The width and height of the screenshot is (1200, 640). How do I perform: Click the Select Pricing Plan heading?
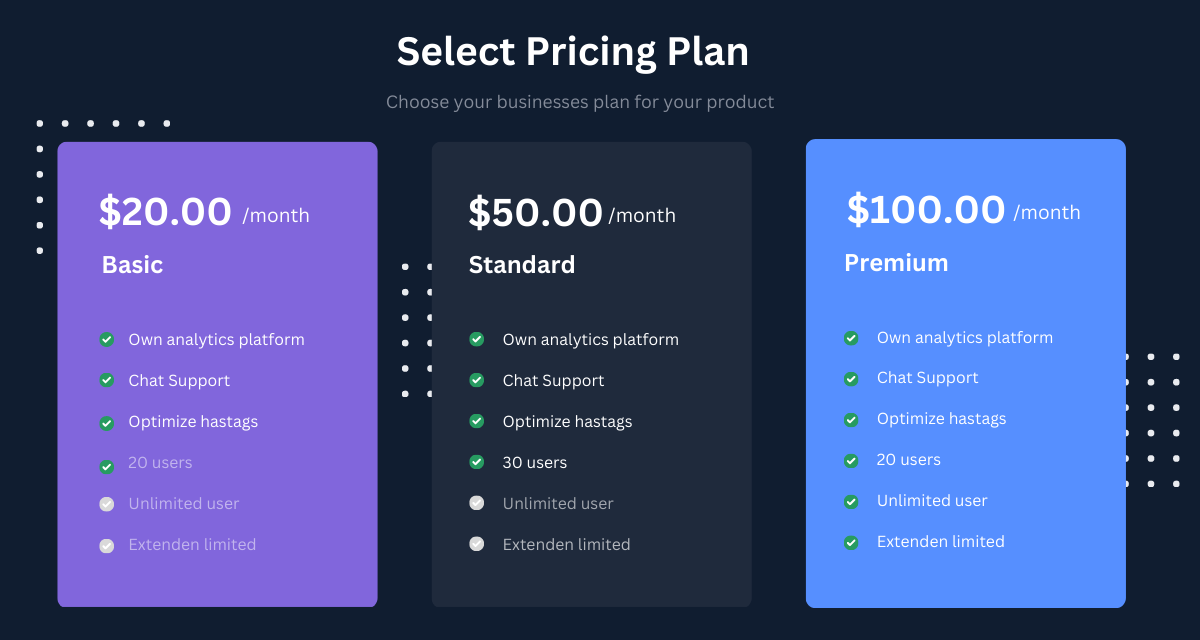[573, 51]
